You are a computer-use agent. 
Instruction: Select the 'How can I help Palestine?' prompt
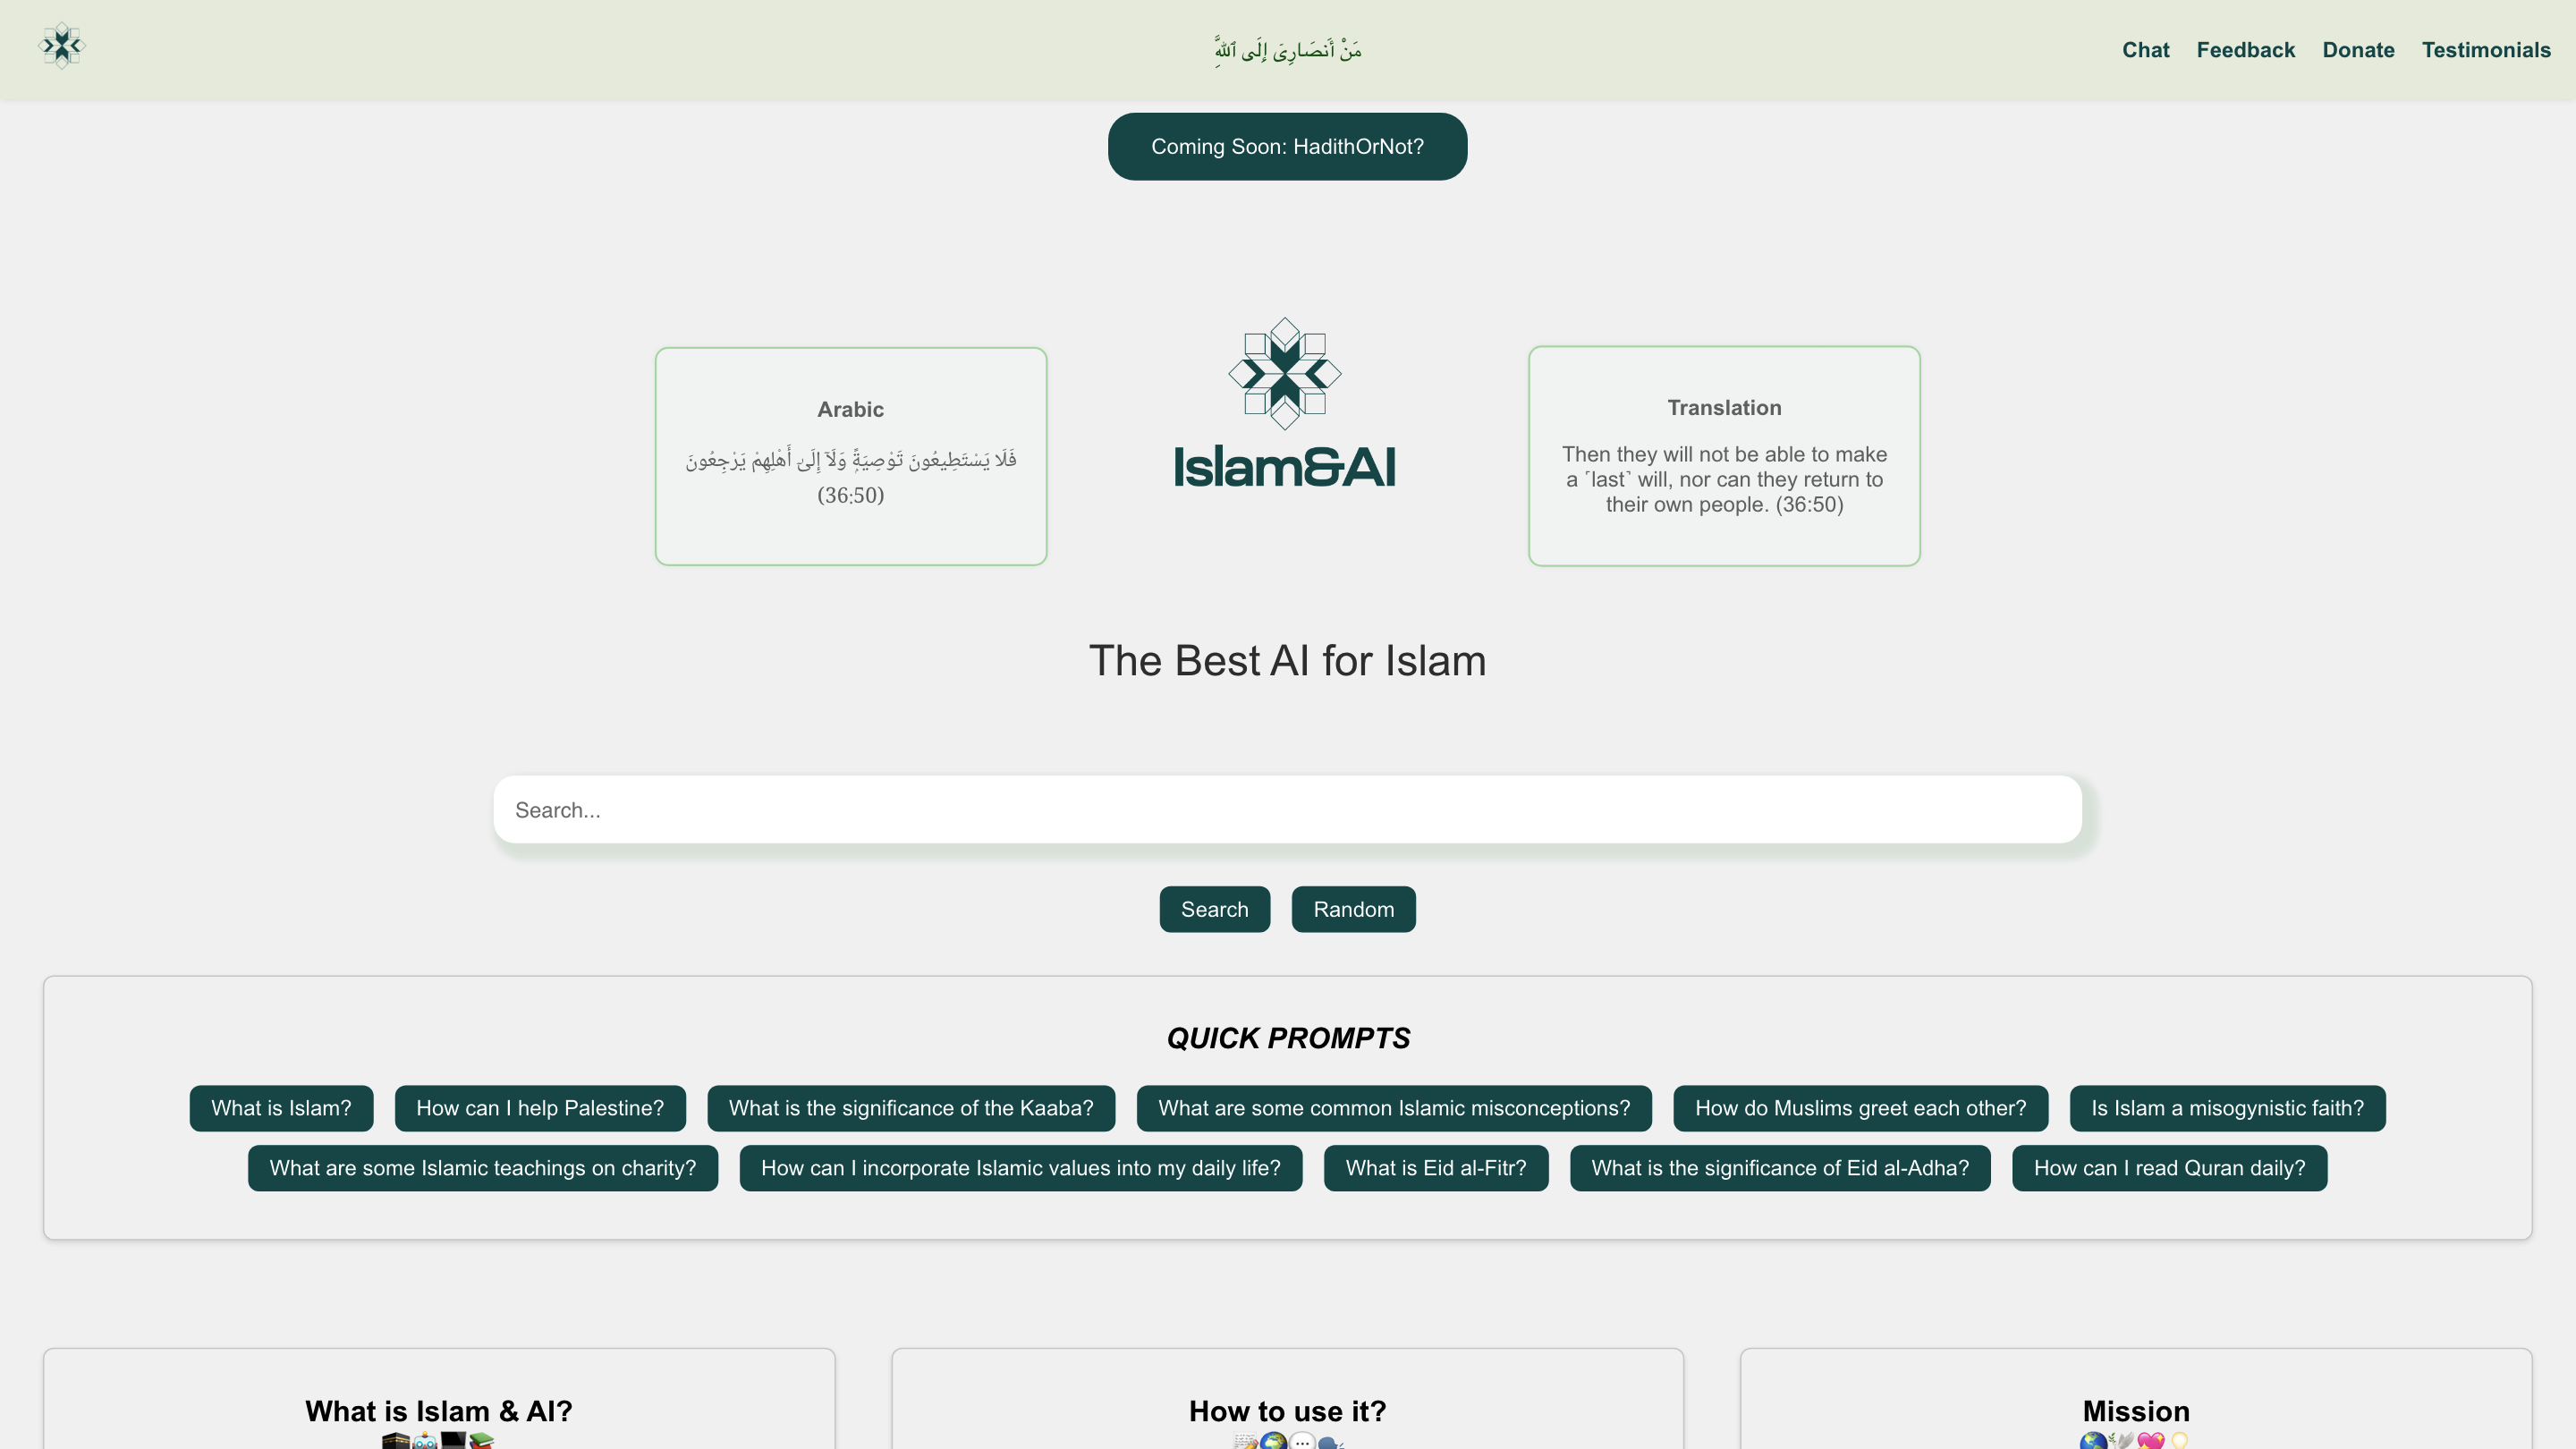click(540, 1108)
